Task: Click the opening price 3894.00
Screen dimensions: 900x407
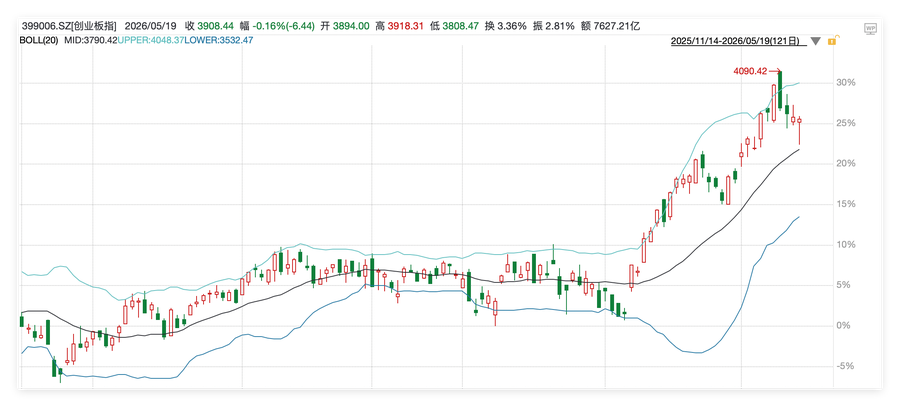Action: [352, 26]
